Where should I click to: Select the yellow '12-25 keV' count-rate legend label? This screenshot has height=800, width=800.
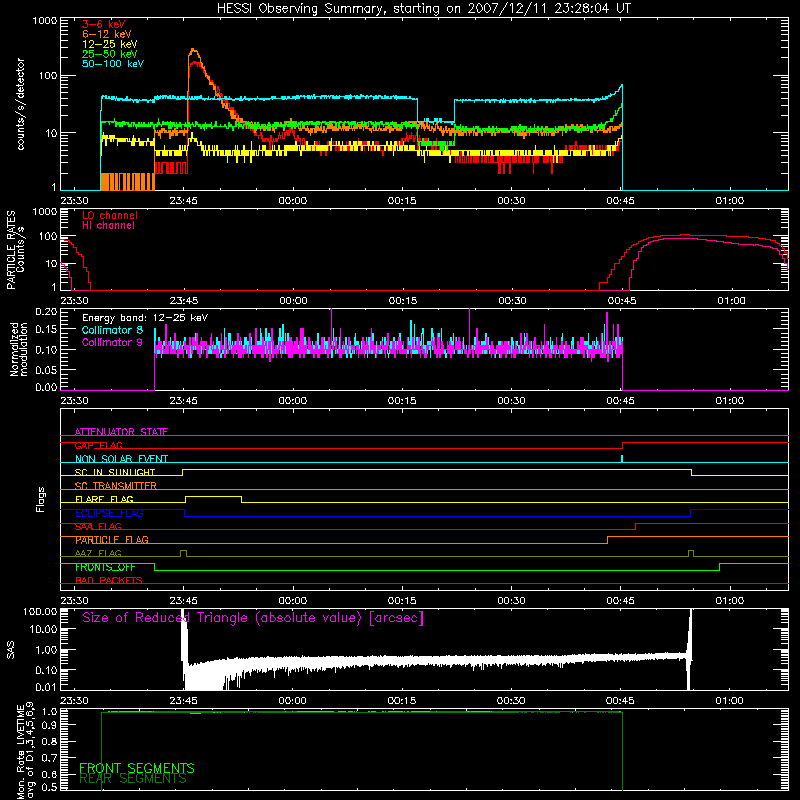click(x=110, y=44)
